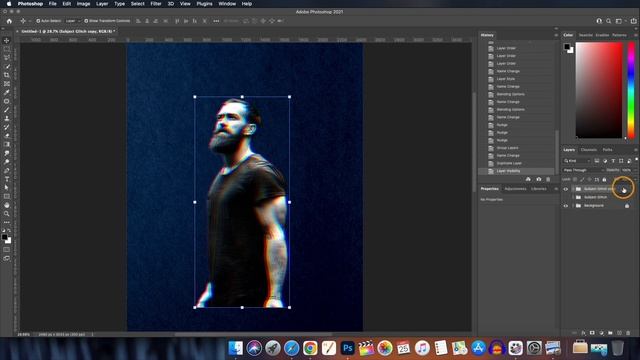Select the Brush tool
The height and width of the screenshot is (360, 640).
coord(7,110)
